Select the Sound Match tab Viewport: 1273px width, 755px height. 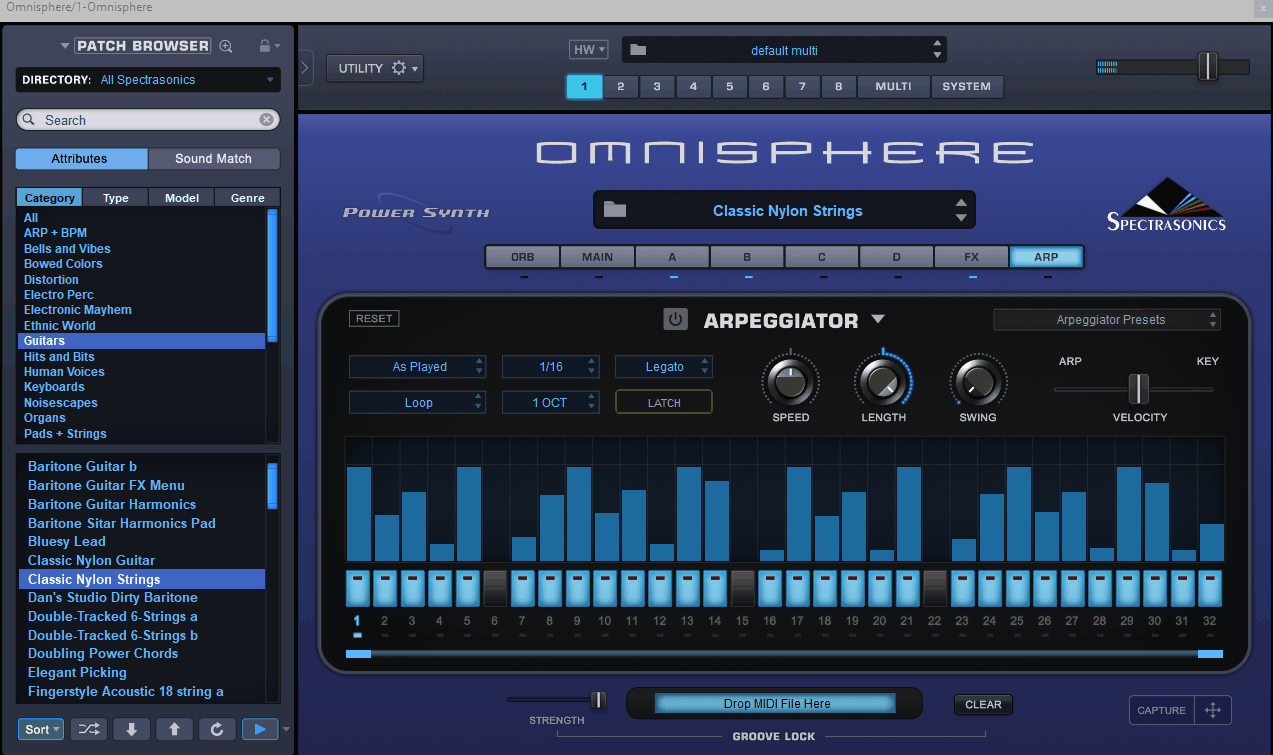(214, 159)
